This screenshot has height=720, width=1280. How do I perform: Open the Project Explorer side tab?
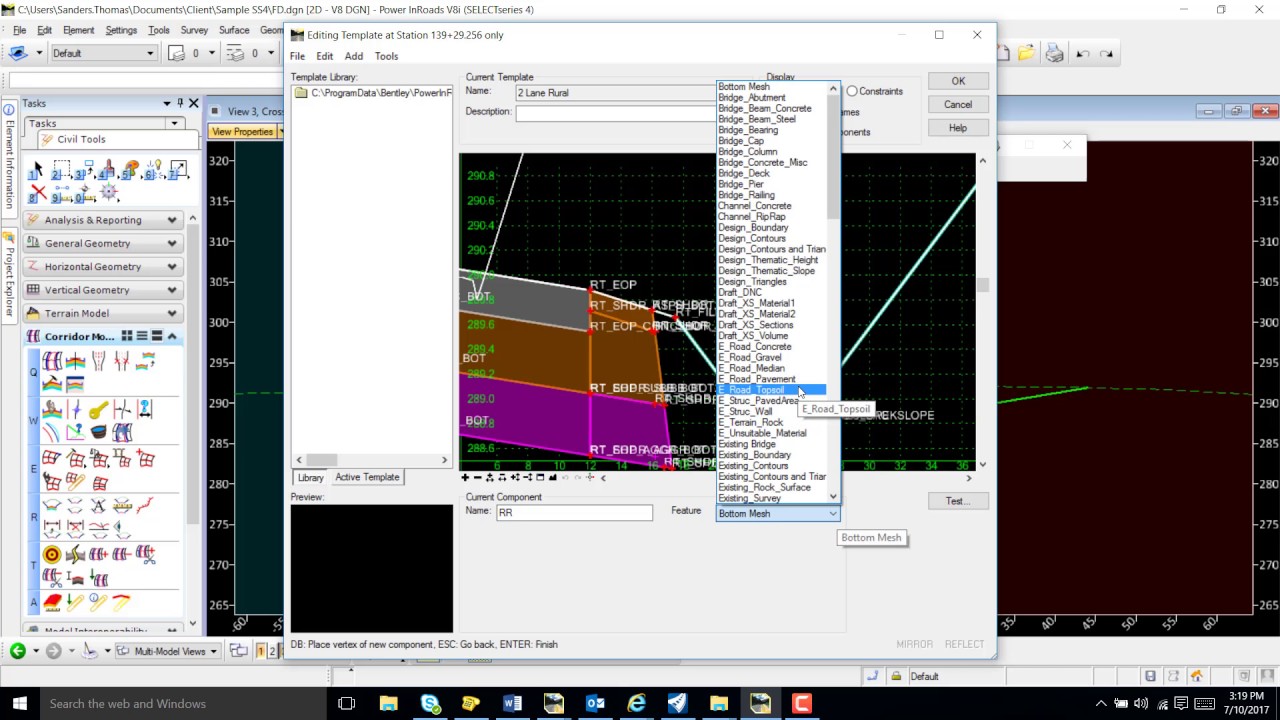[9, 272]
